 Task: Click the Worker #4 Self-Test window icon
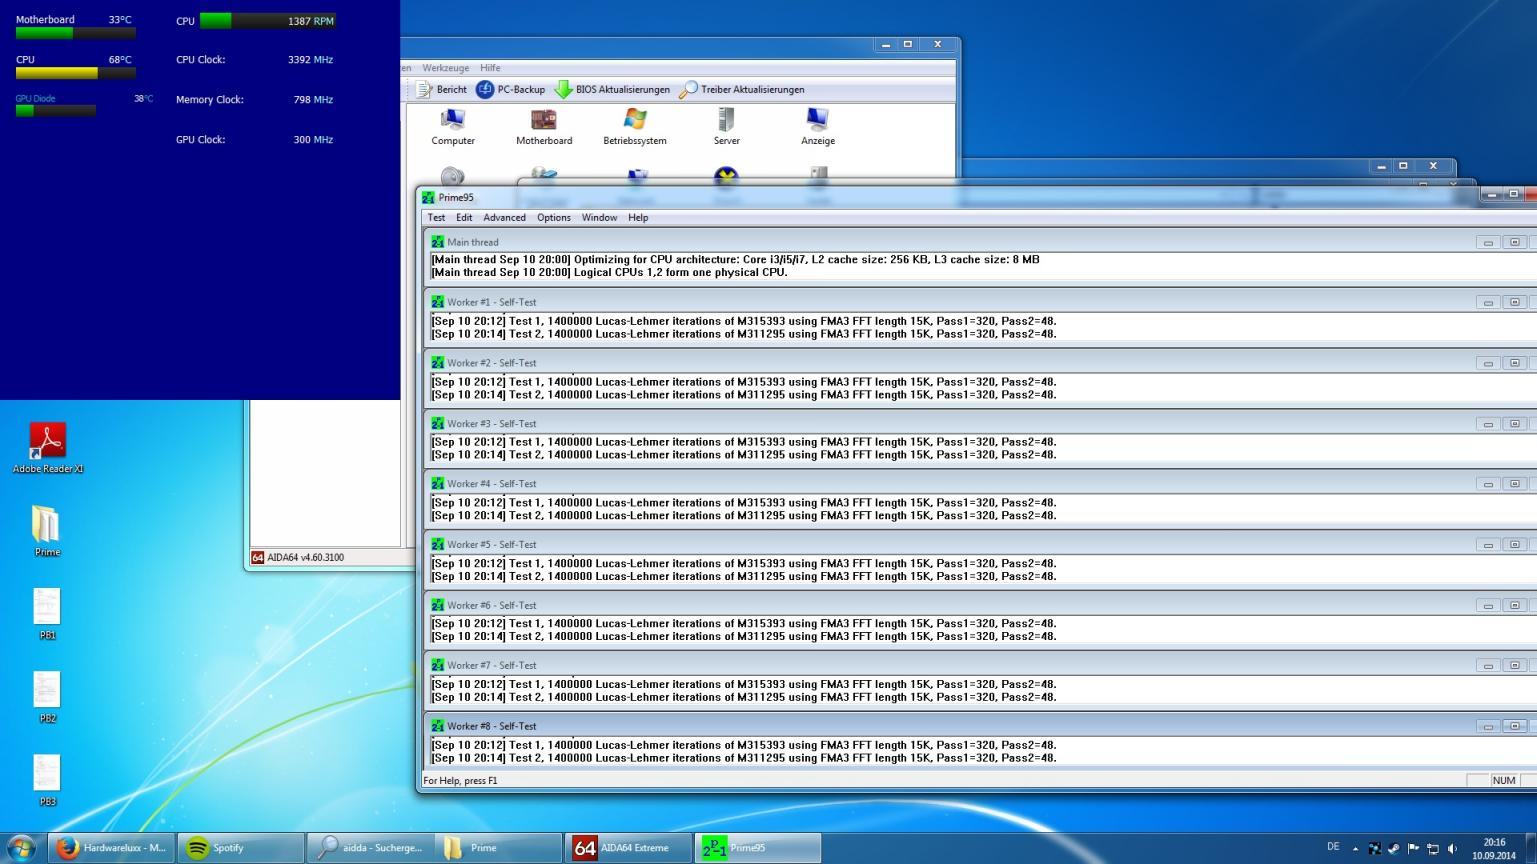pyautogui.click(x=437, y=483)
